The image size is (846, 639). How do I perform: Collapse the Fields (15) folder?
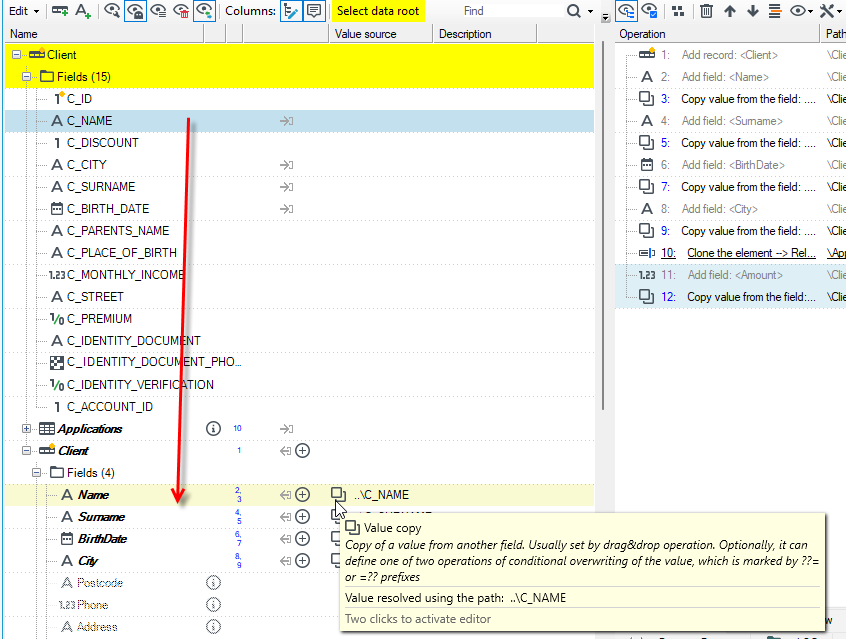click(x=26, y=77)
